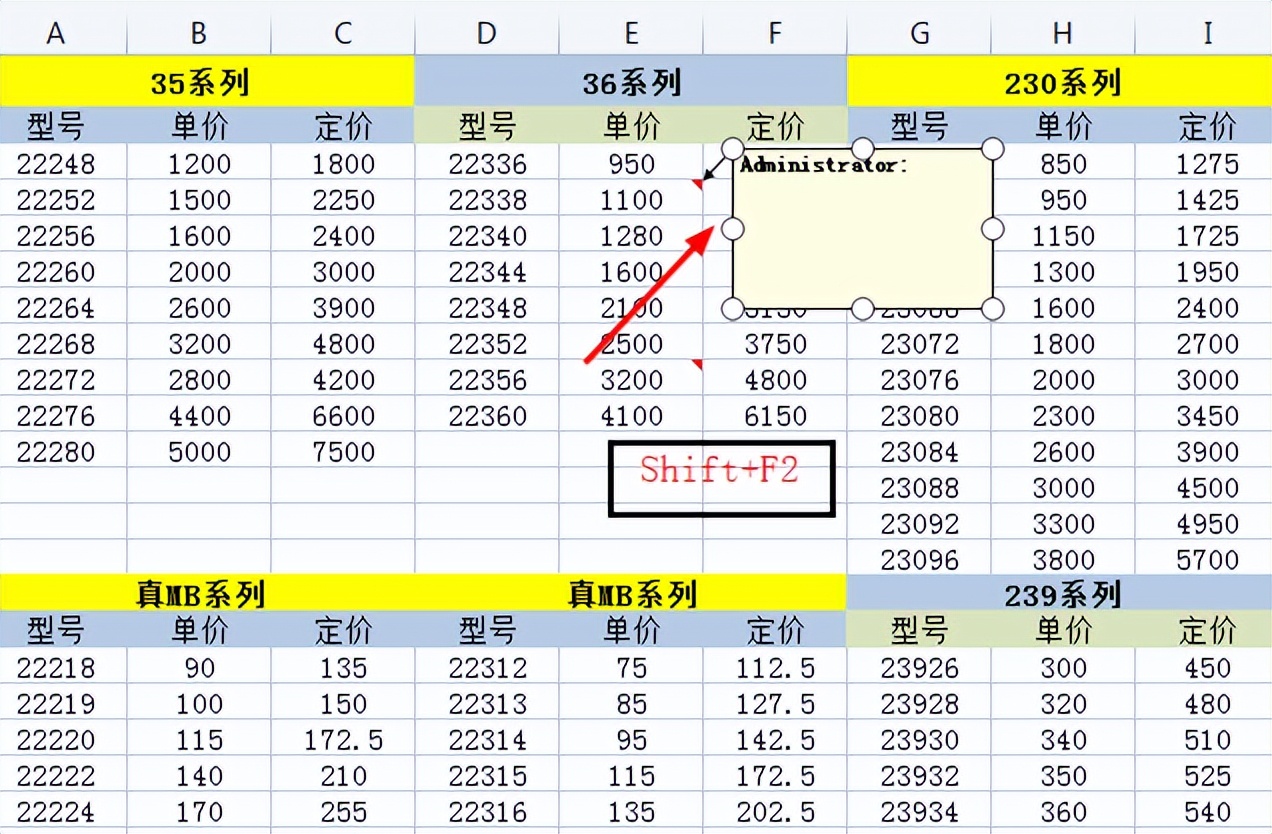Click the comment's bottom-right resize handle
The height and width of the screenshot is (834, 1272).
(x=993, y=308)
